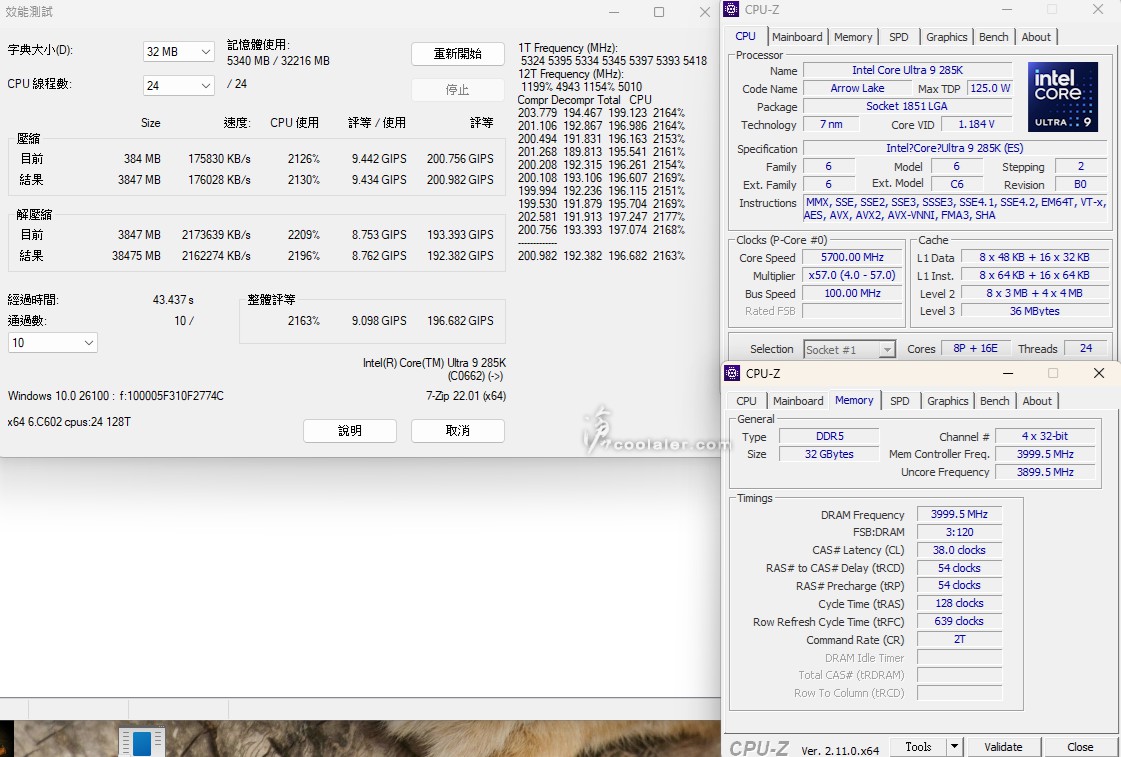The height and width of the screenshot is (757, 1121).
Task: Switch to About tab in top CPU-Z window
Action: [1036, 37]
